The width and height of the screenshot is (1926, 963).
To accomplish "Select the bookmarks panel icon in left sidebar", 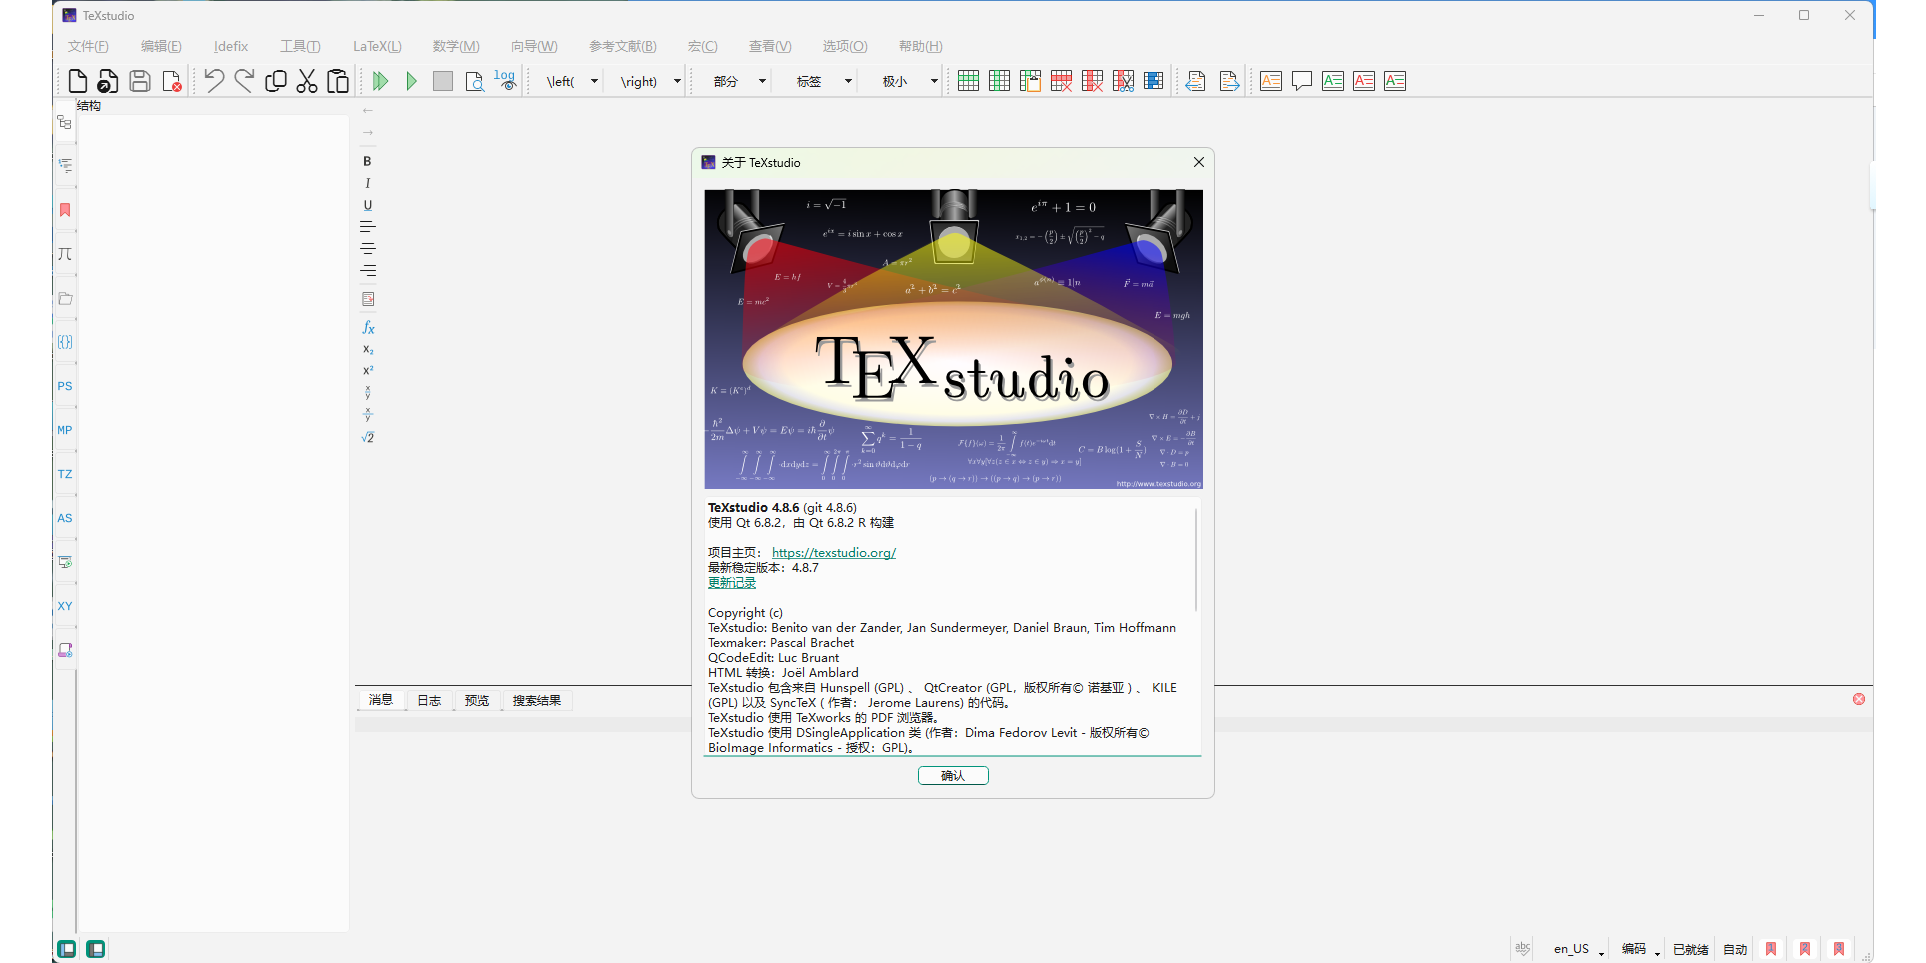I will [x=64, y=210].
